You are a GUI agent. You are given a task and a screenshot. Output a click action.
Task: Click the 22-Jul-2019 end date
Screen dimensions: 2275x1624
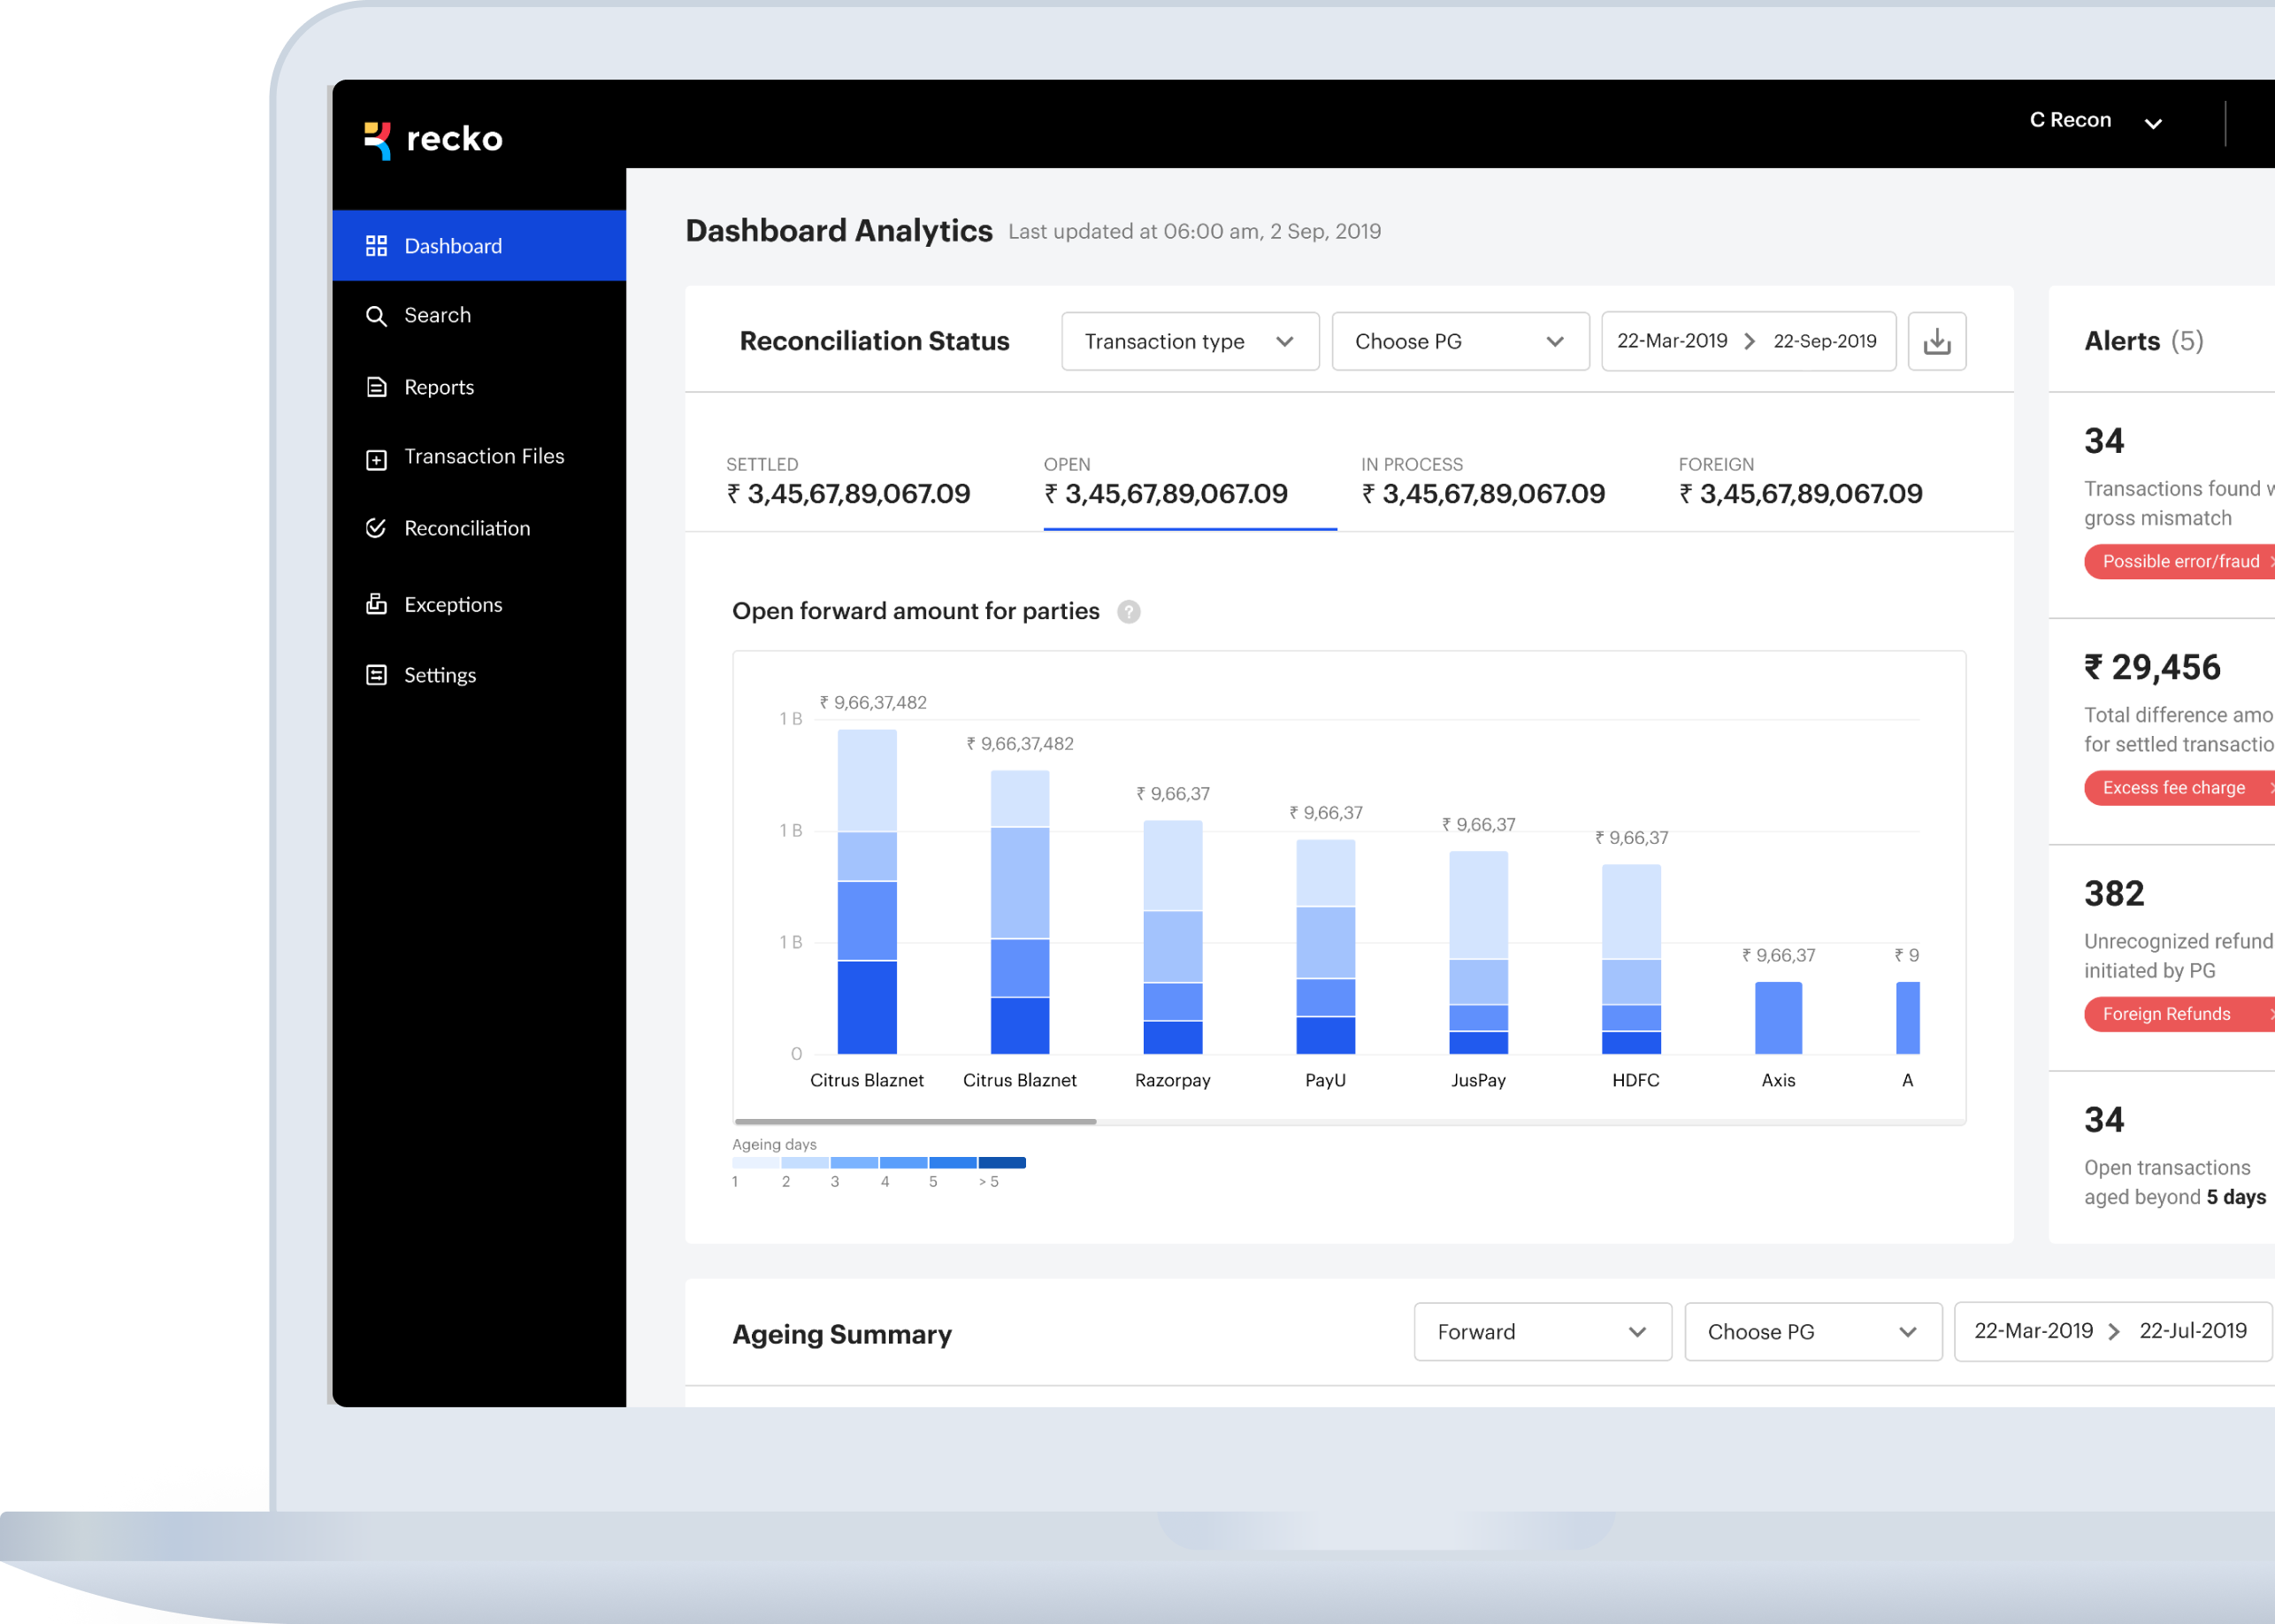click(x=2192, y=1331)
